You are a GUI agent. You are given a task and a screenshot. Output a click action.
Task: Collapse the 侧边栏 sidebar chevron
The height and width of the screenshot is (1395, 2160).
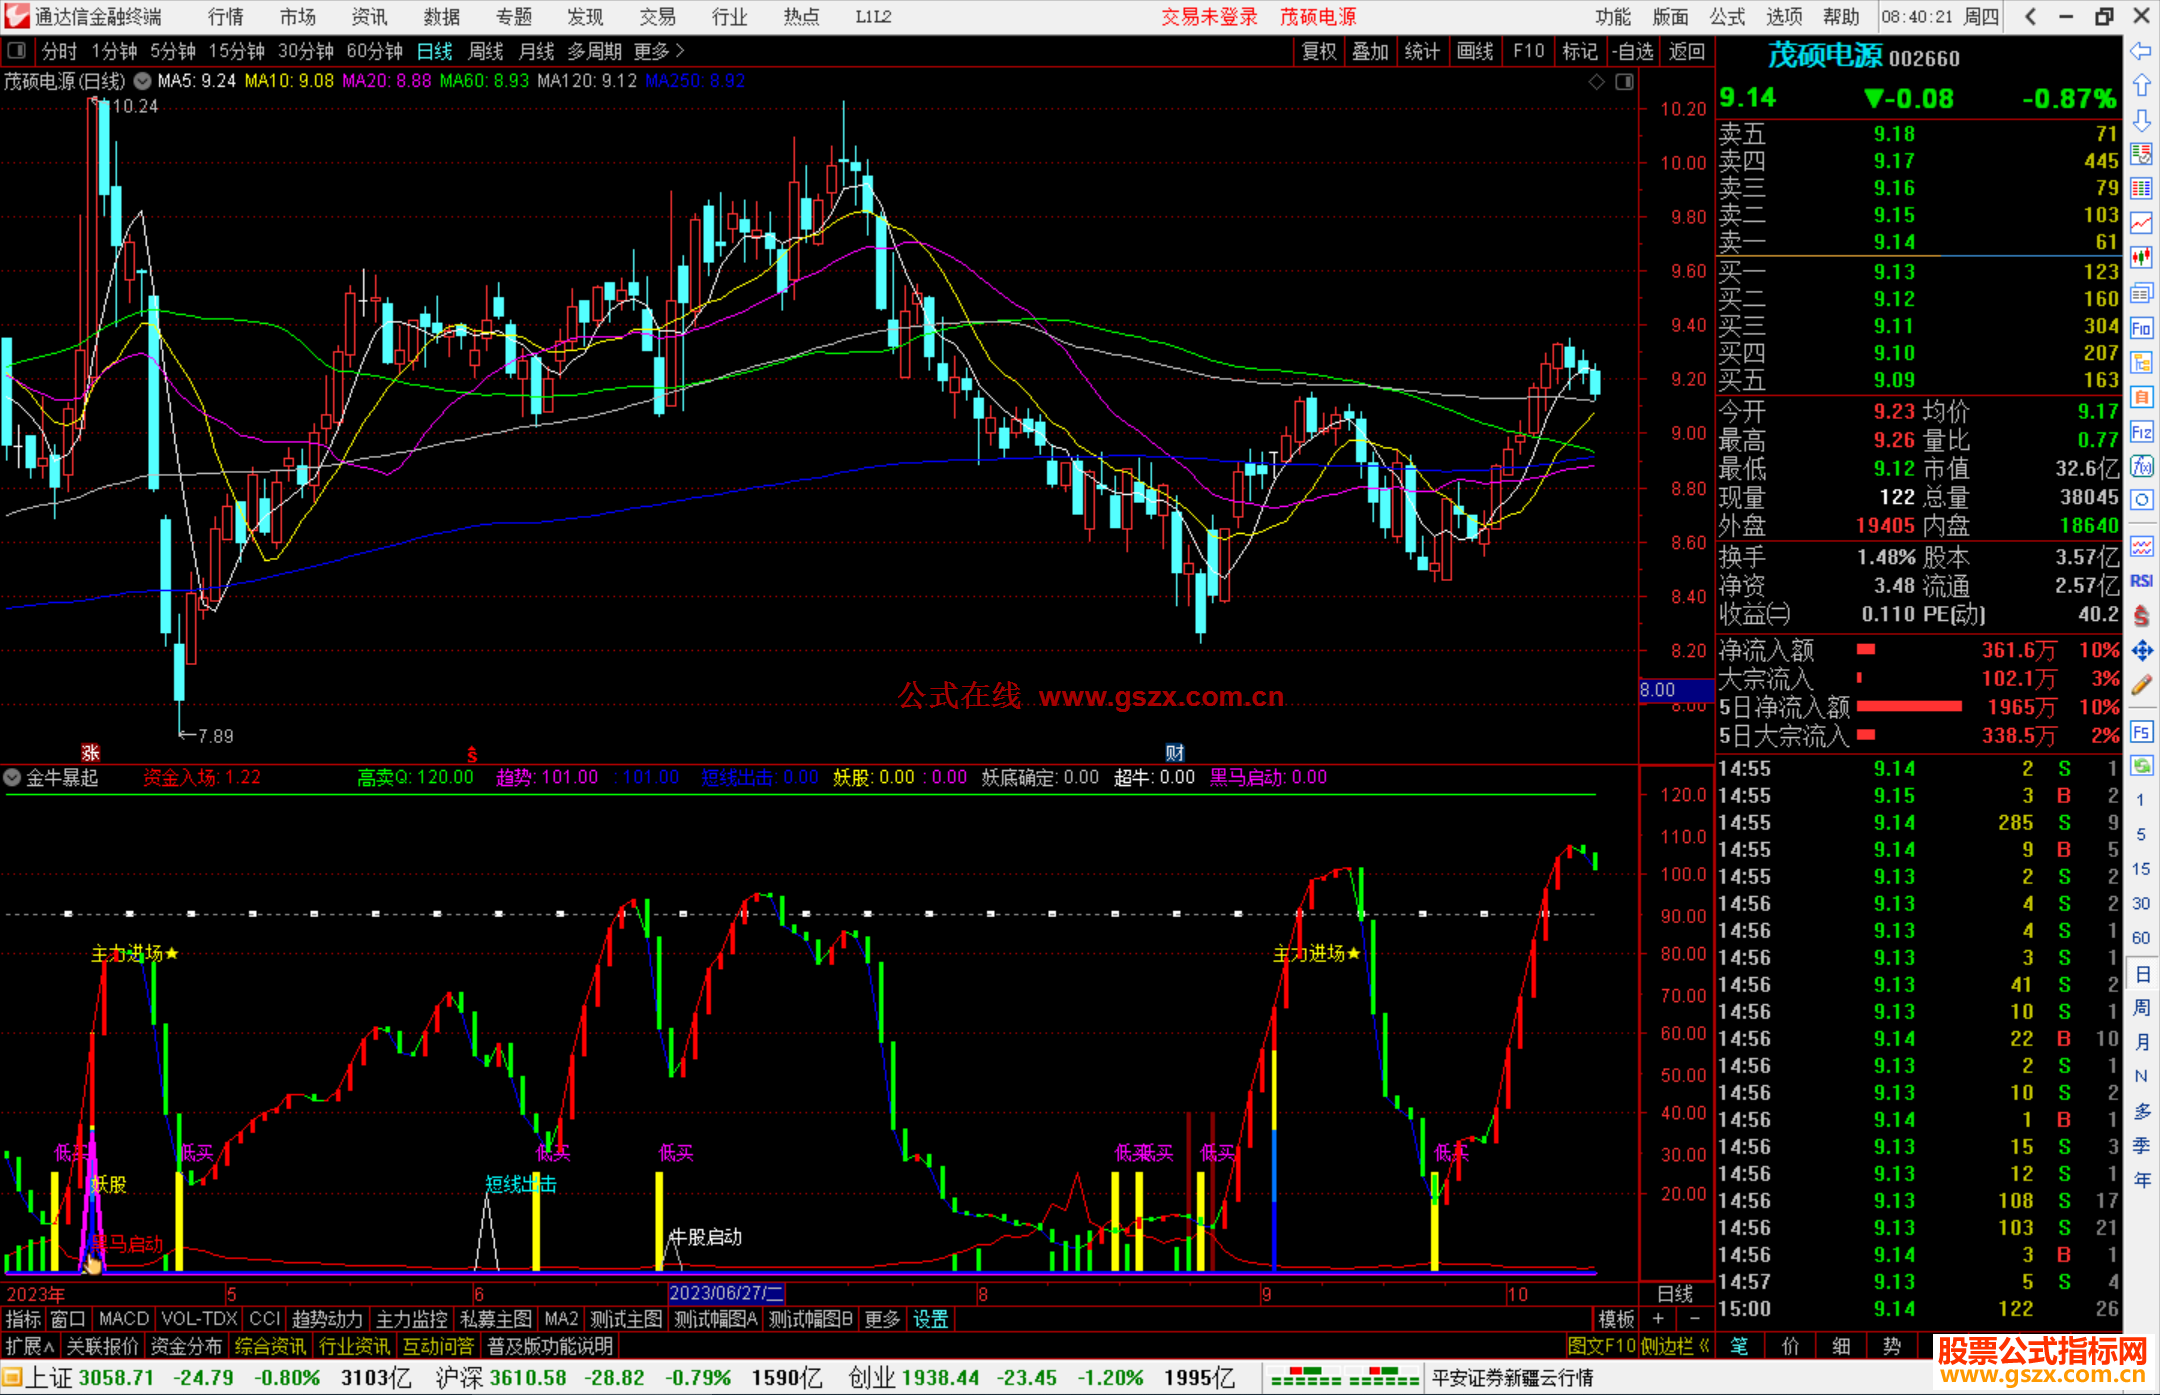point(1704,1346)
